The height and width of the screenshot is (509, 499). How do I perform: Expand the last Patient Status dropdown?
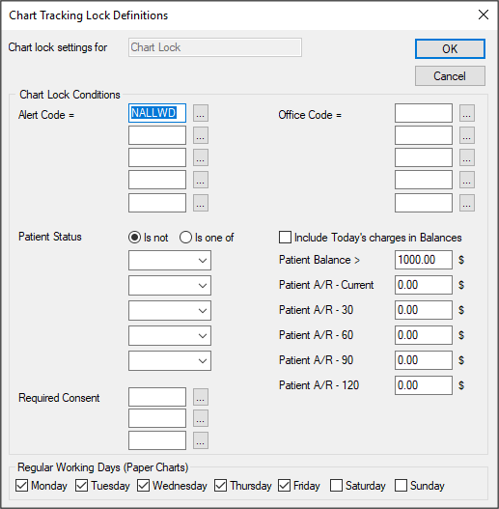tap(170, 361)
